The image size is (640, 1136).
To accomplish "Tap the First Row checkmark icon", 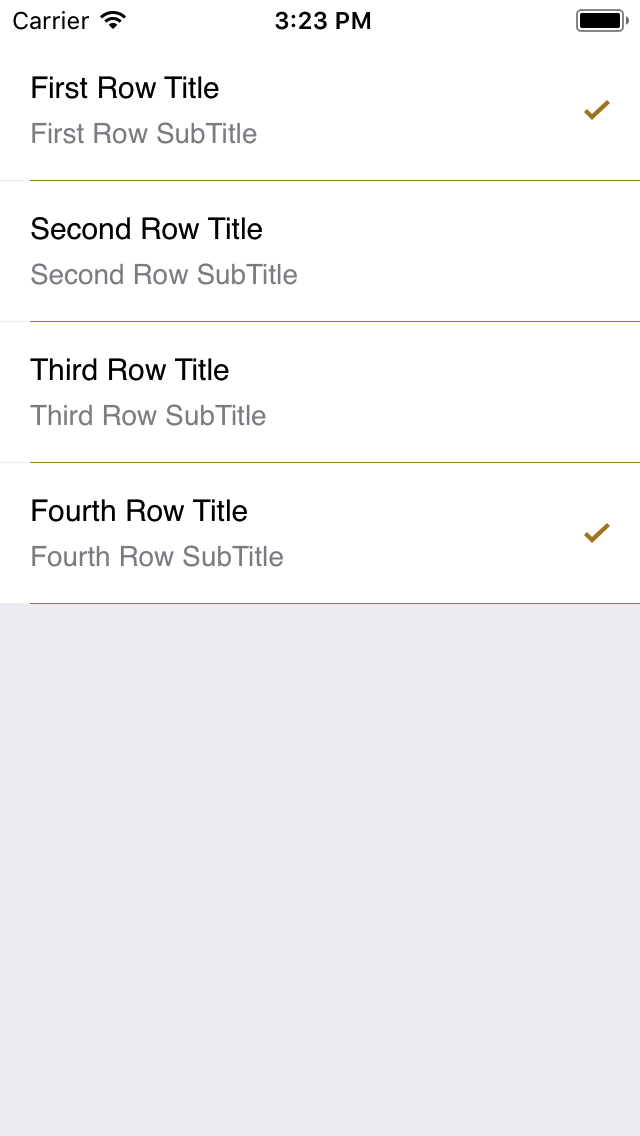I will (x=597, y=111).
